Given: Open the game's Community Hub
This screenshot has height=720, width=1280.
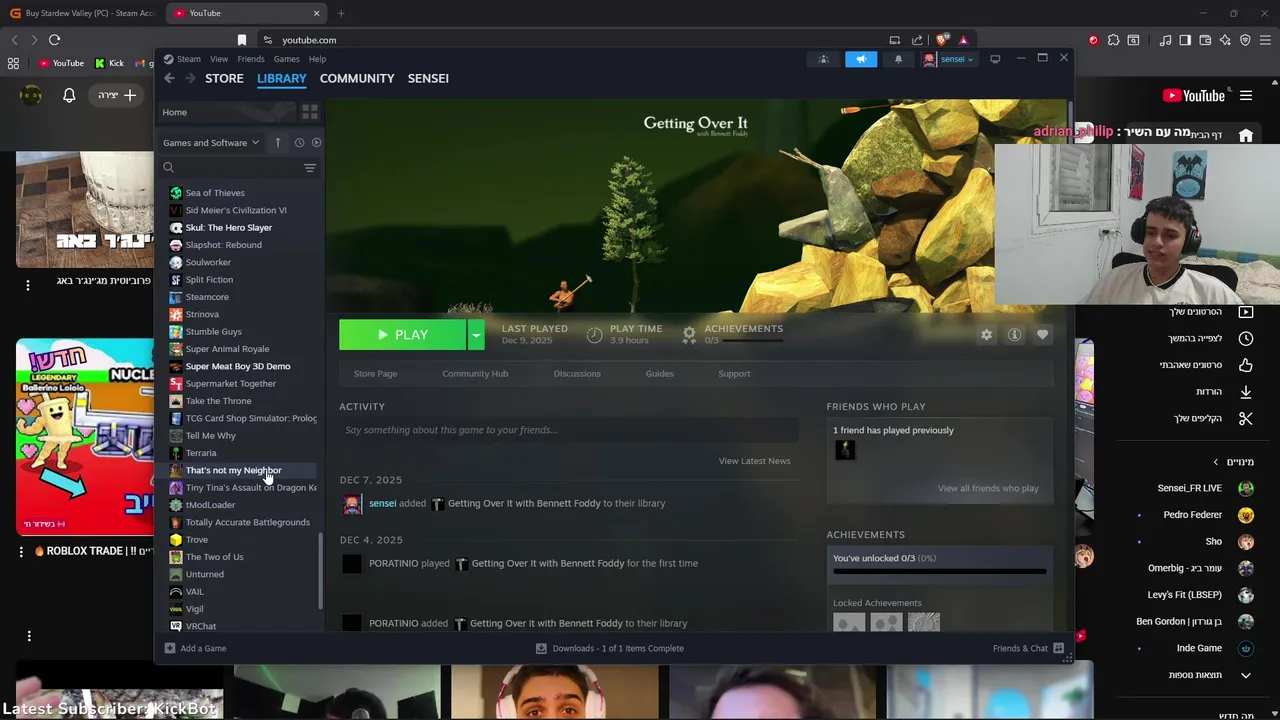Looking at the screenshot, I should tap(475, 374).
